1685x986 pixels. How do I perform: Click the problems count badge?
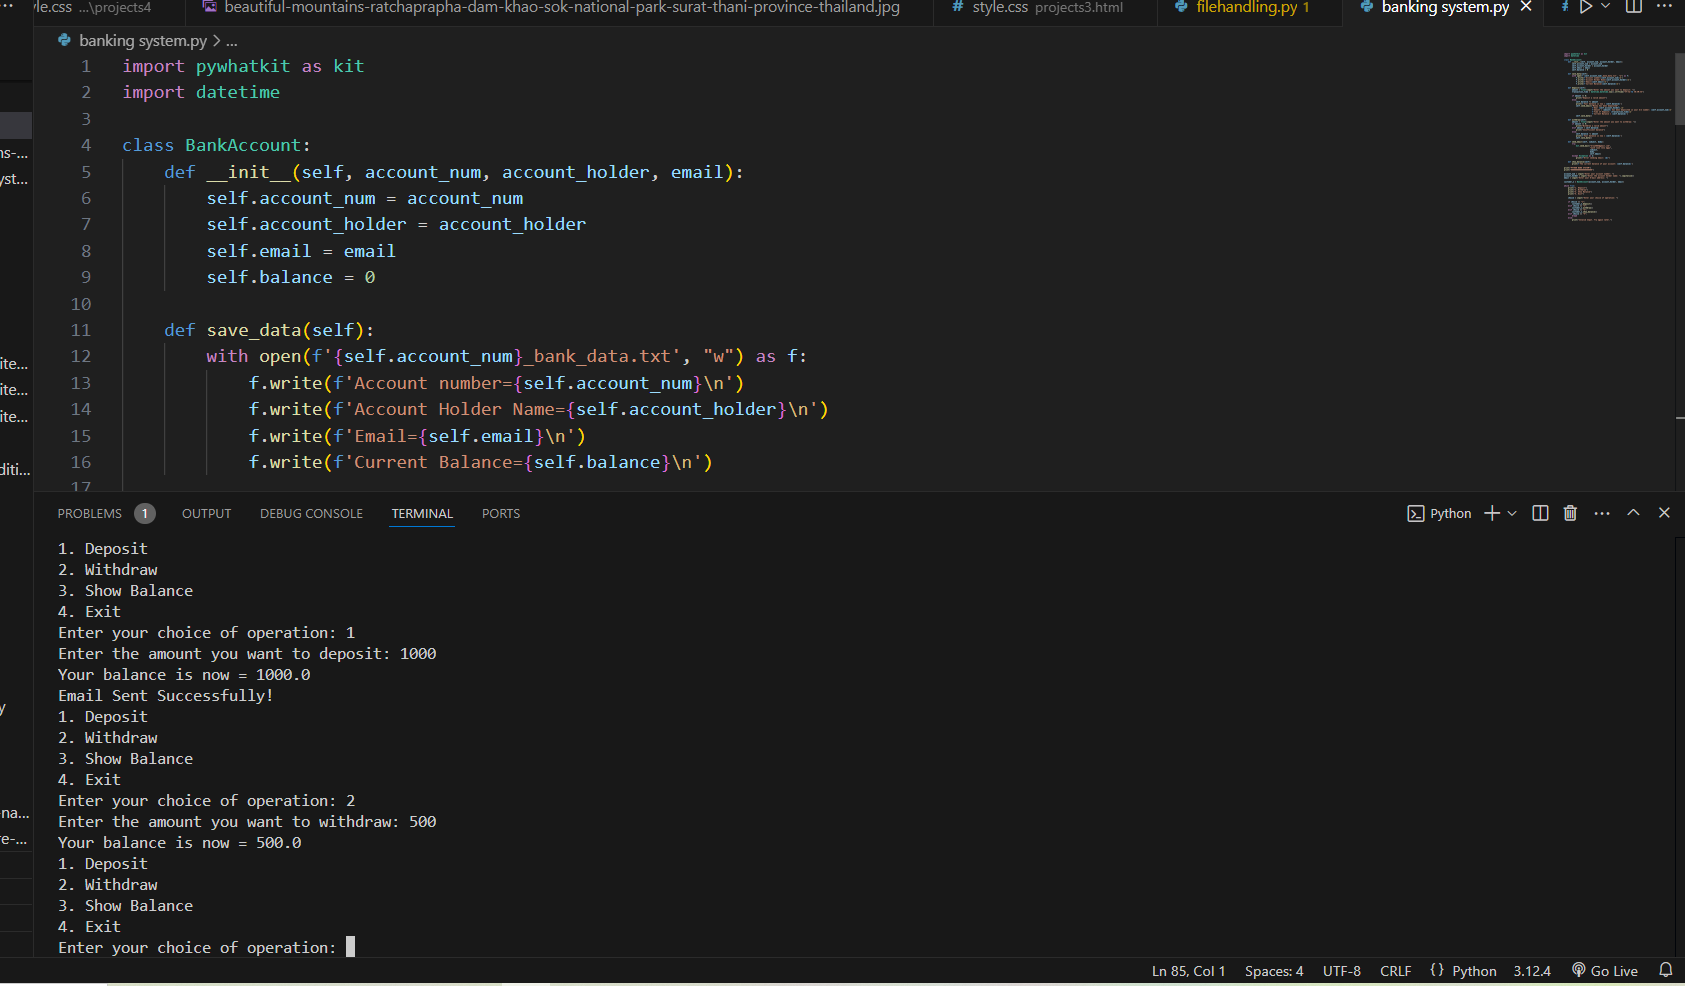click(x=145, y=514)
